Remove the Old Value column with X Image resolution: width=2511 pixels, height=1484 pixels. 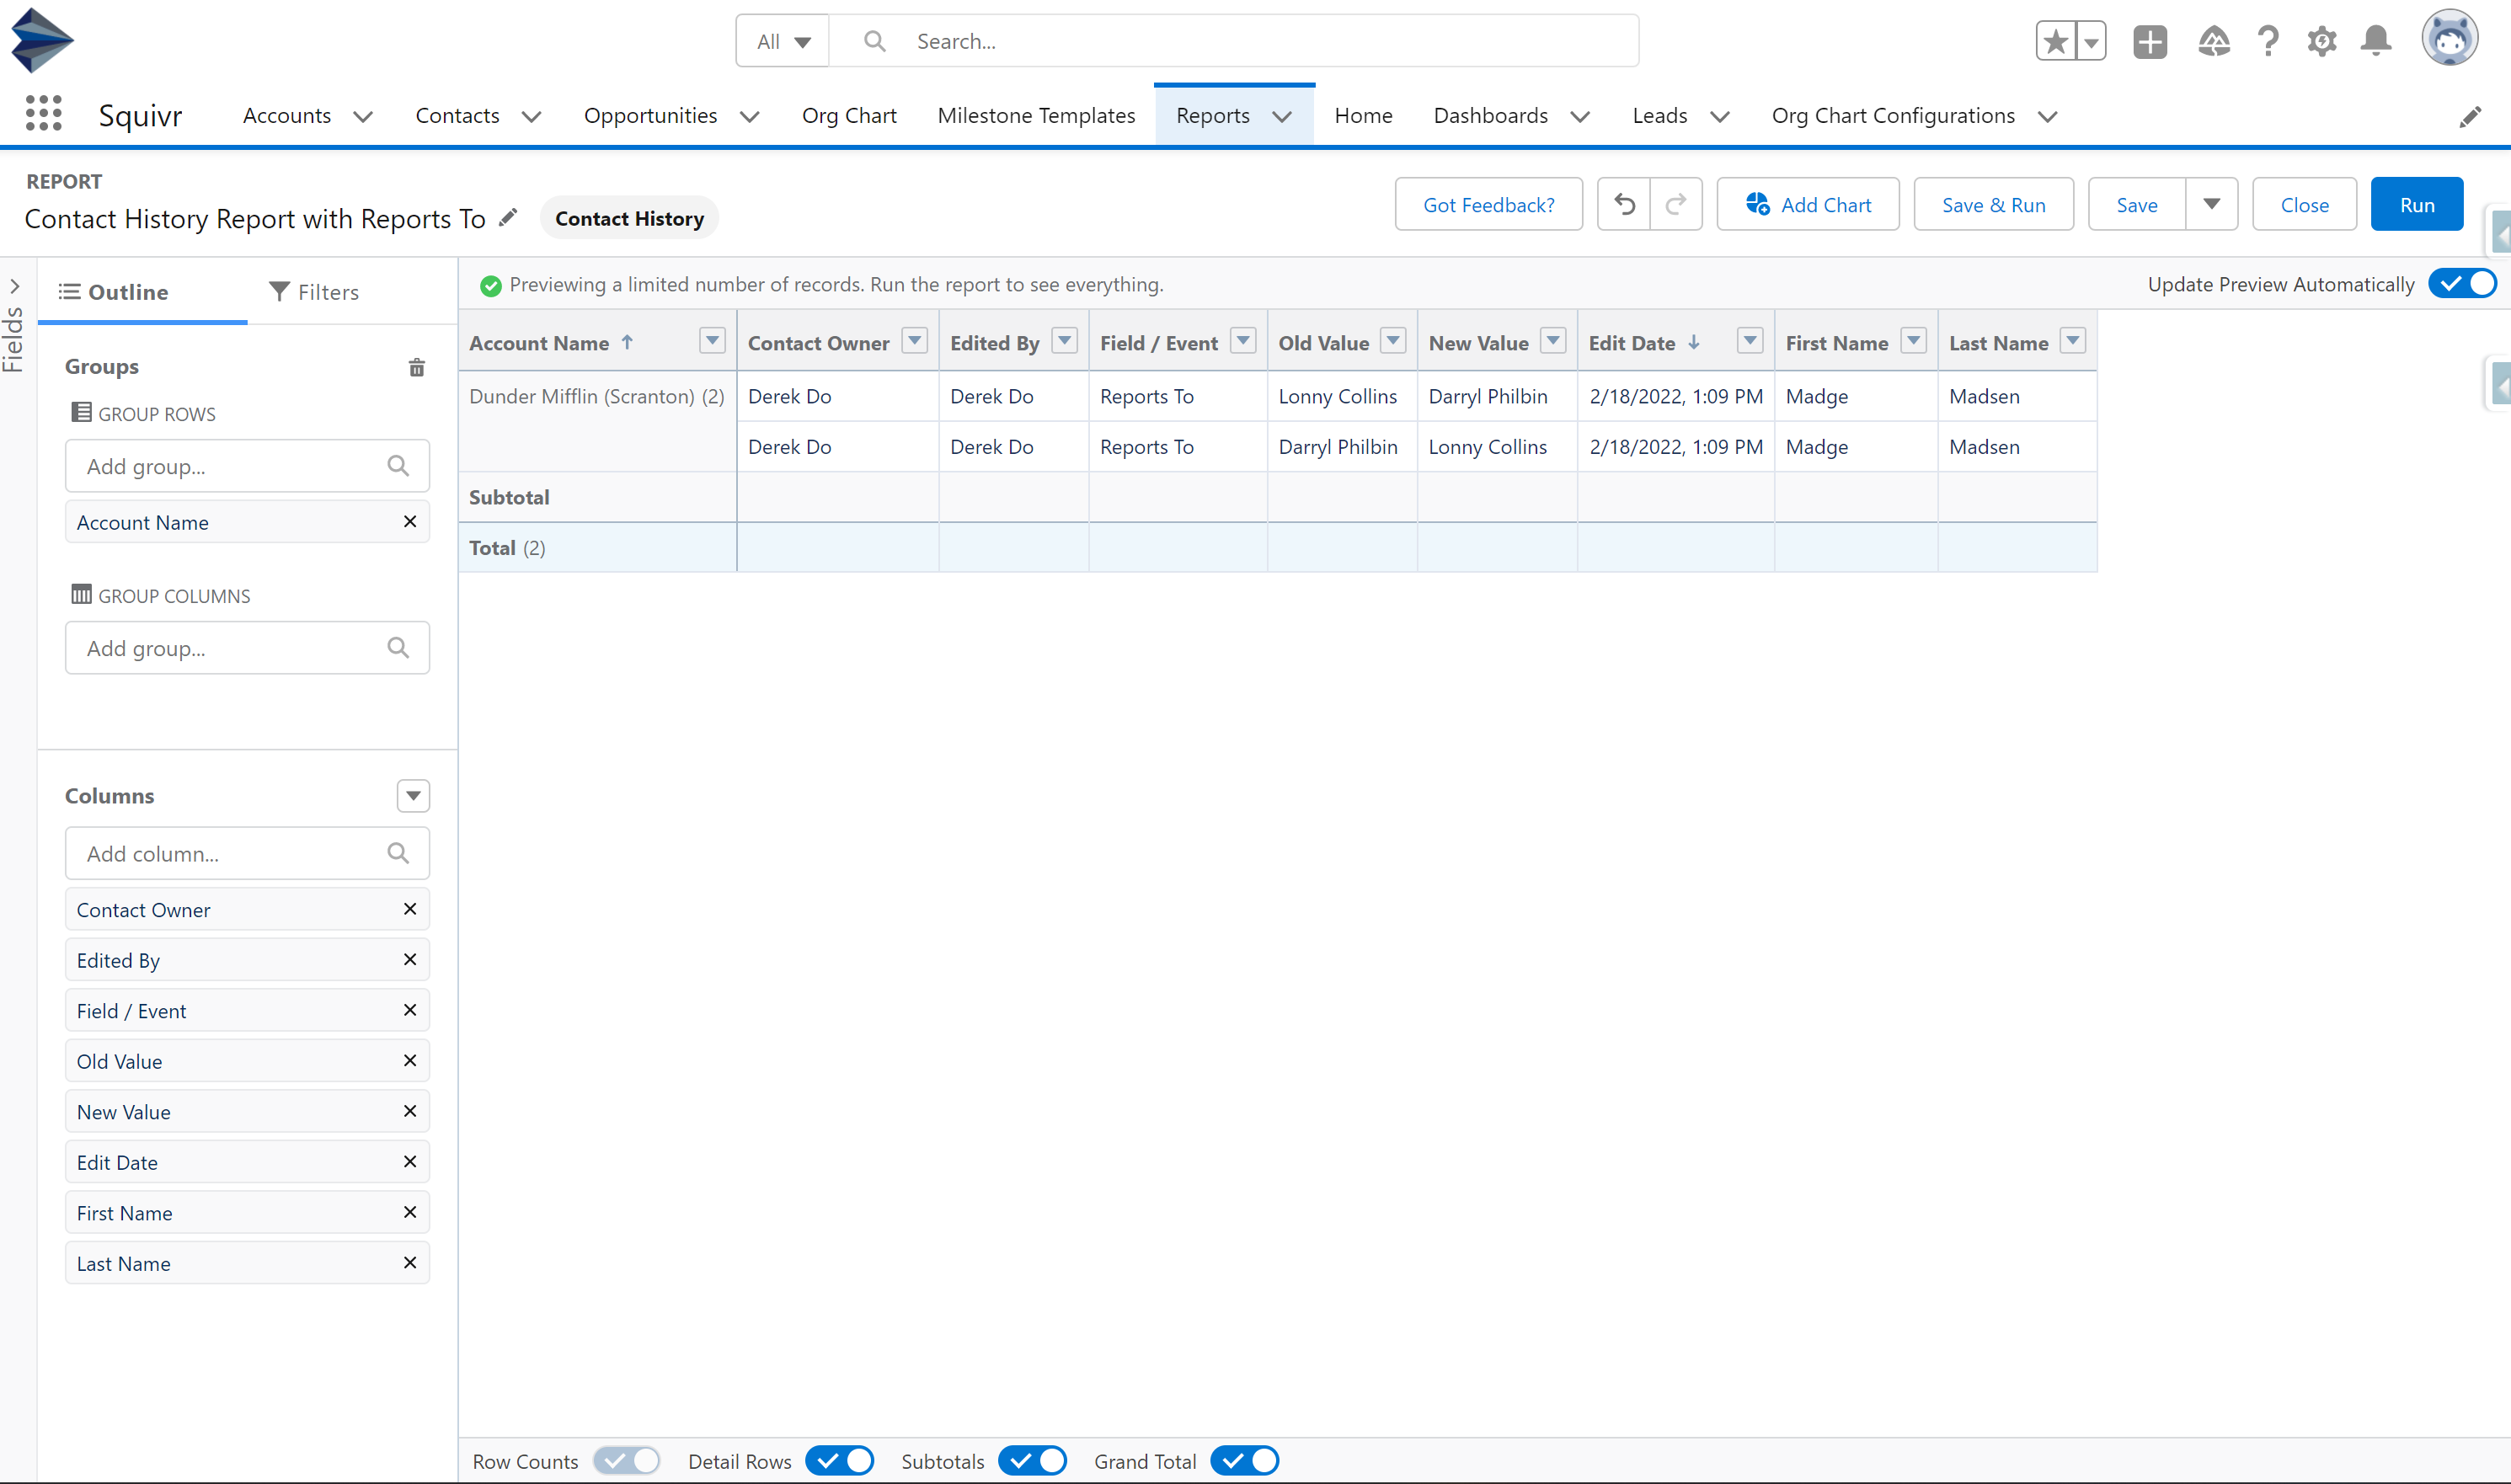410,1061
